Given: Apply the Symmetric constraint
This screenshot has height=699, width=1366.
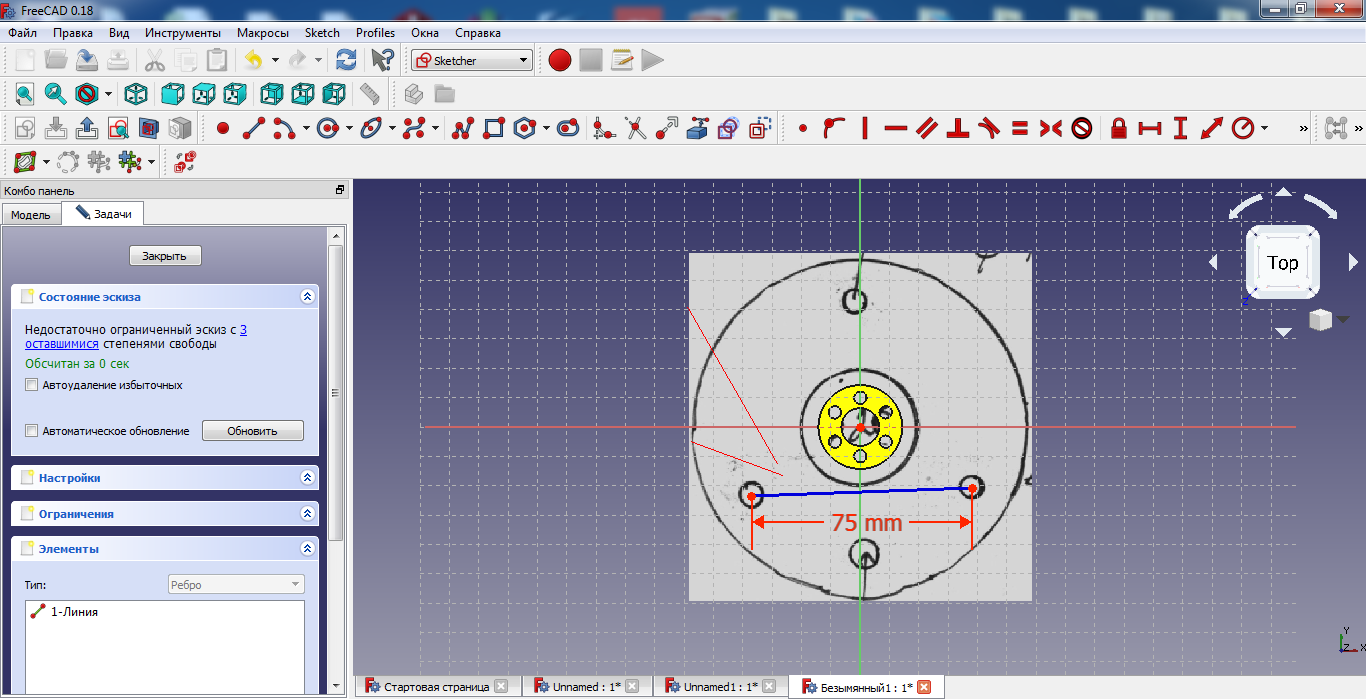Looking at the screenshot, I should 1050,128.
